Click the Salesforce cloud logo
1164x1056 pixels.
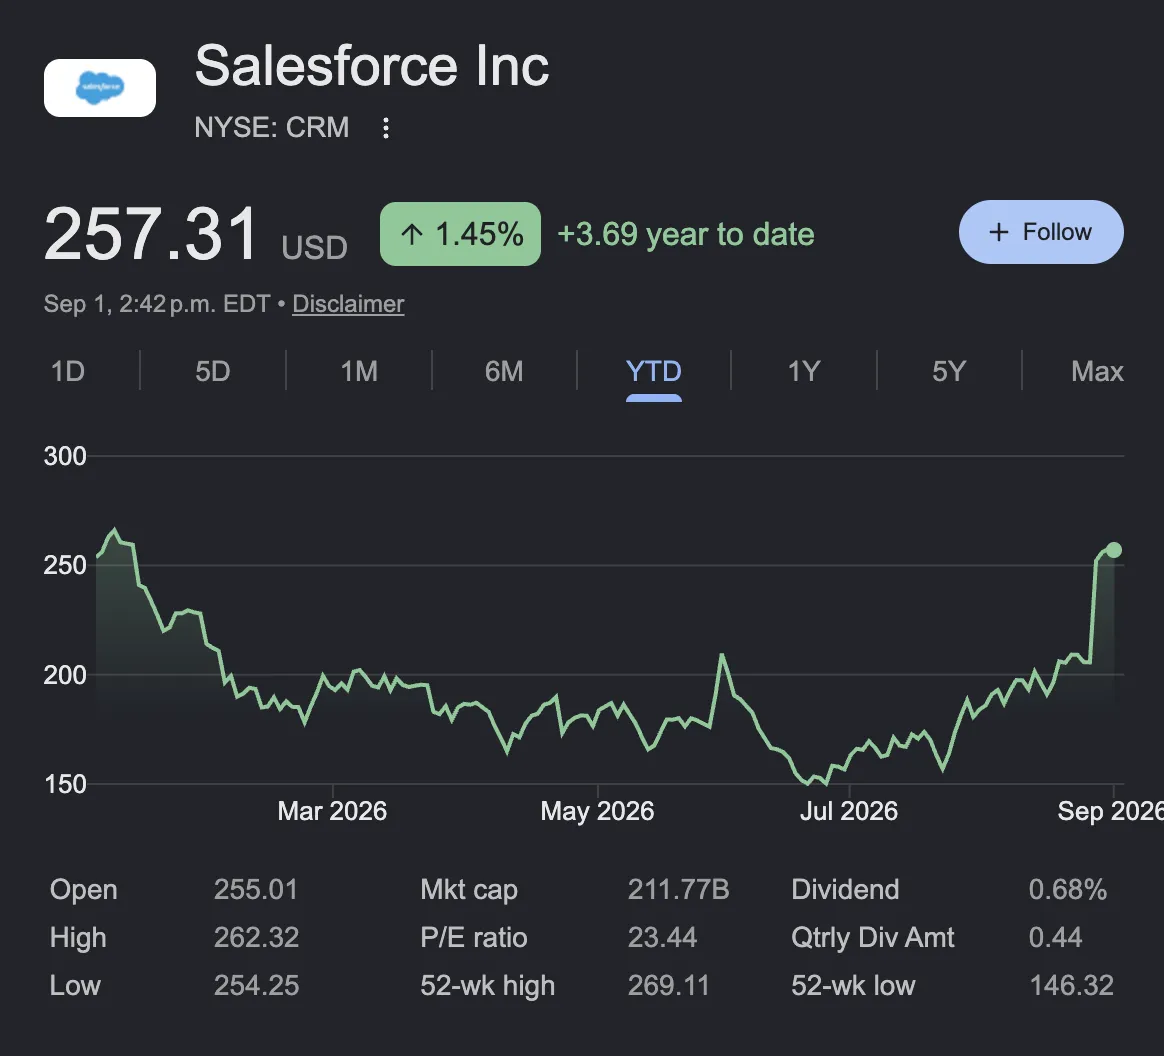tap(99, 88)
